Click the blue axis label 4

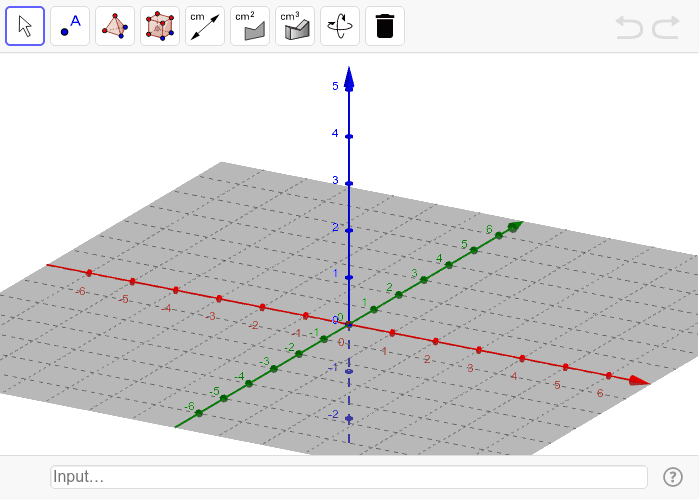pos(335,133)
